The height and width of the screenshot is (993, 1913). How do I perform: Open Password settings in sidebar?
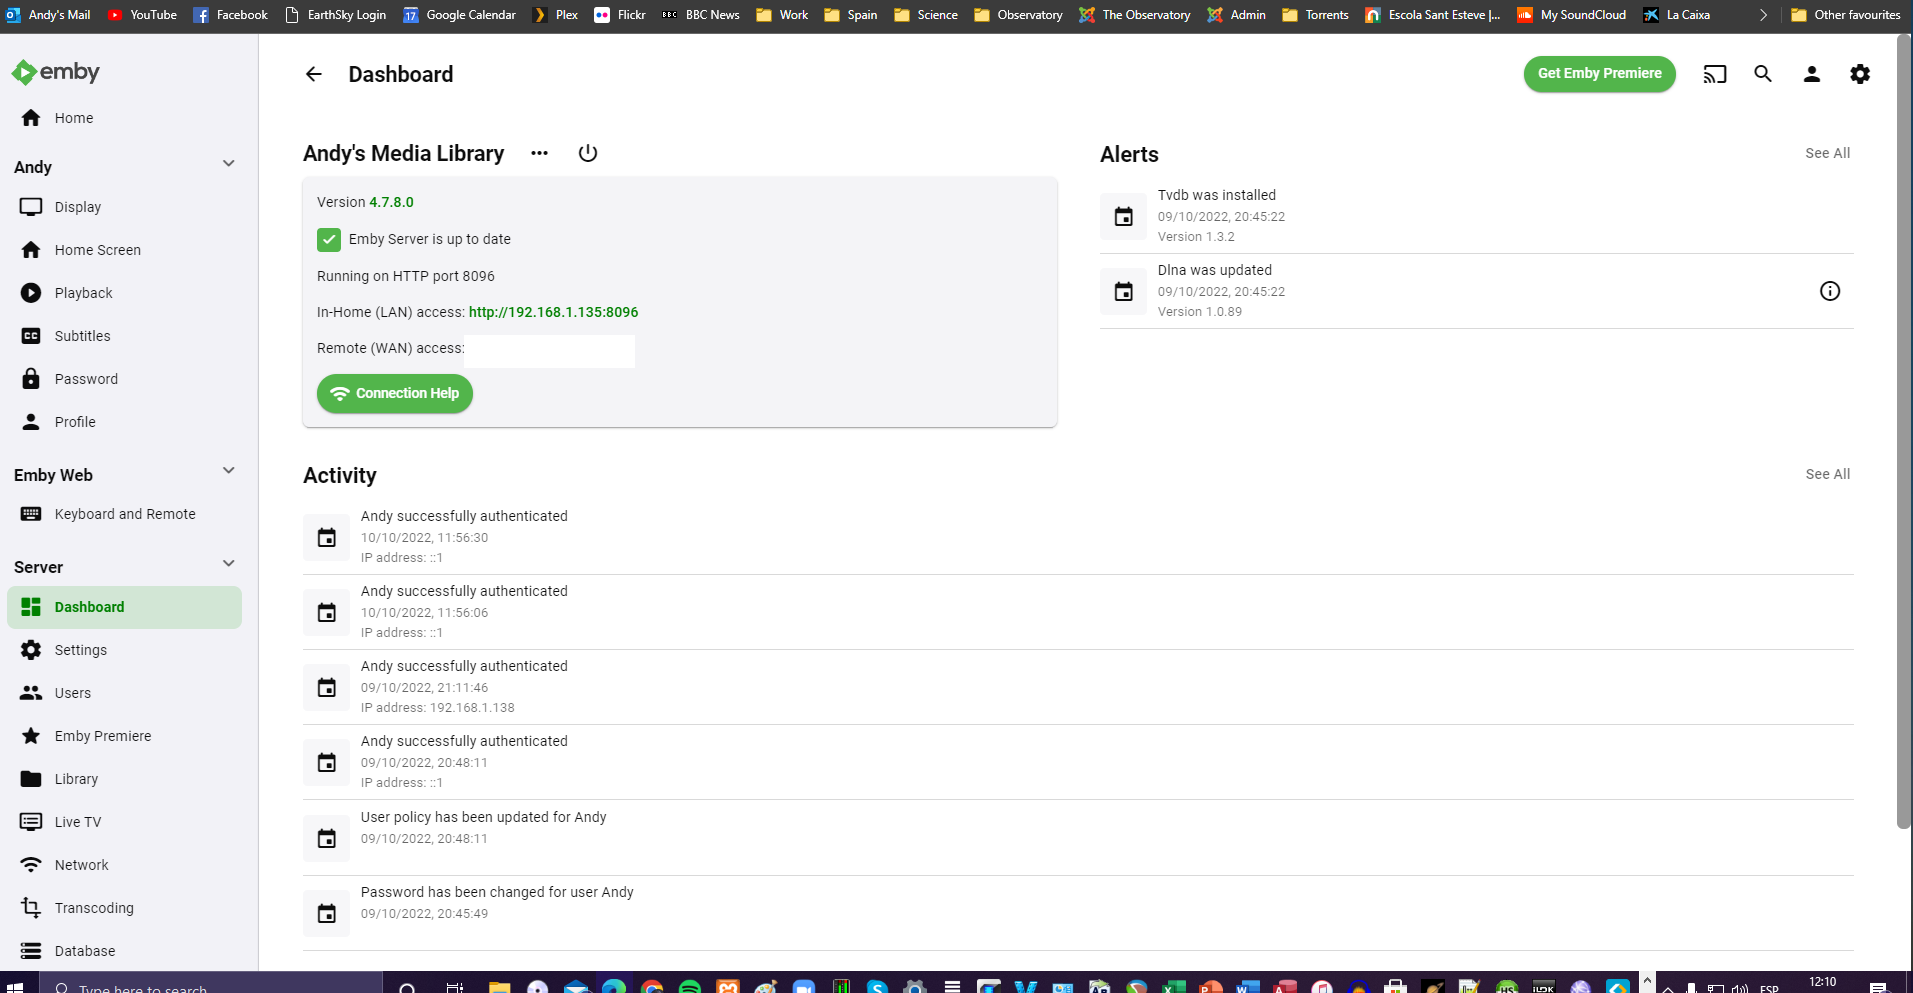point(124,379)
